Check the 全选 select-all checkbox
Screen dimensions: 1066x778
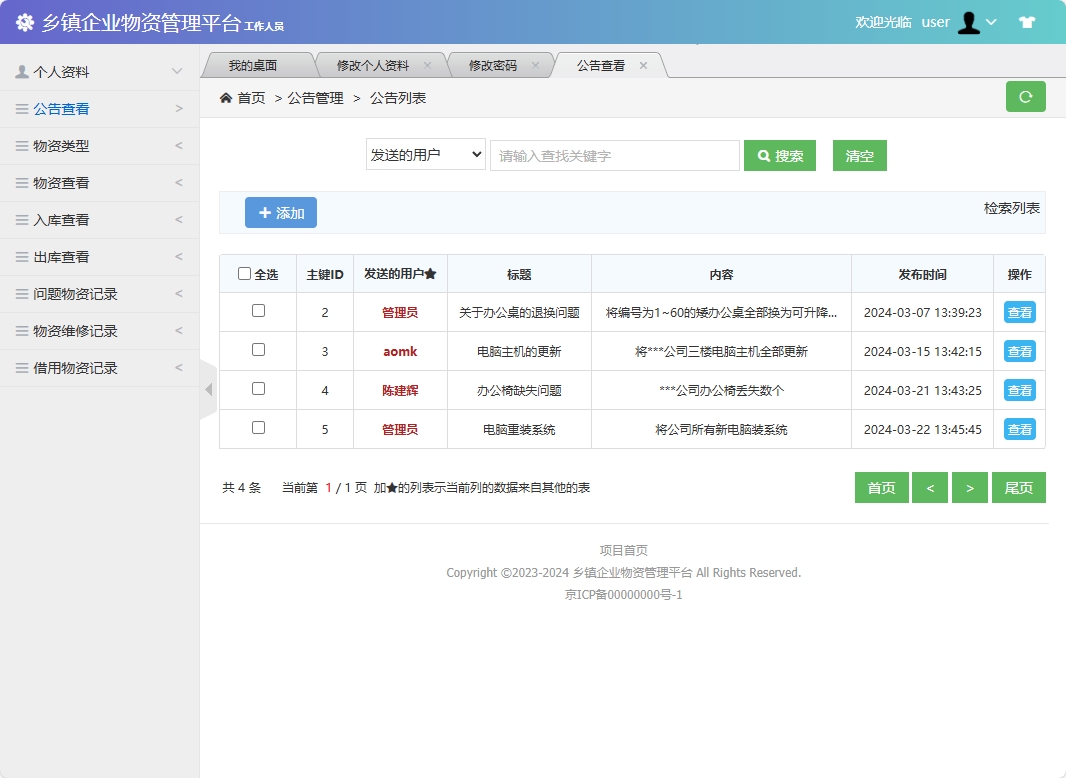point(246,273)
